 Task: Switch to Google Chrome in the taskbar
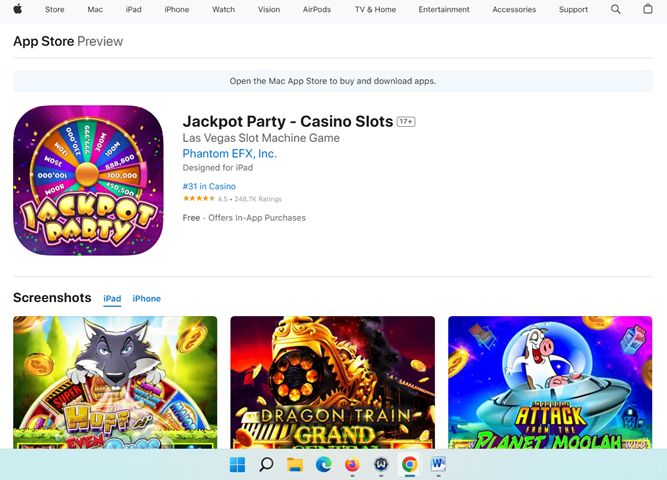410,464
